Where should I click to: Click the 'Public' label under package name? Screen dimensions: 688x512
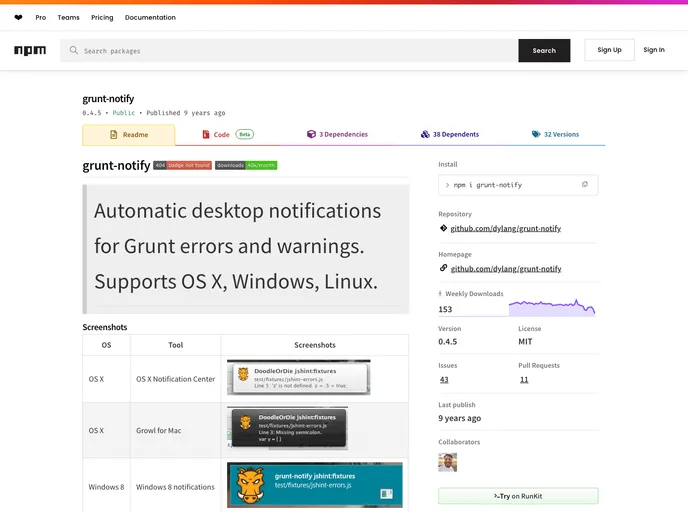click(124, 113)
